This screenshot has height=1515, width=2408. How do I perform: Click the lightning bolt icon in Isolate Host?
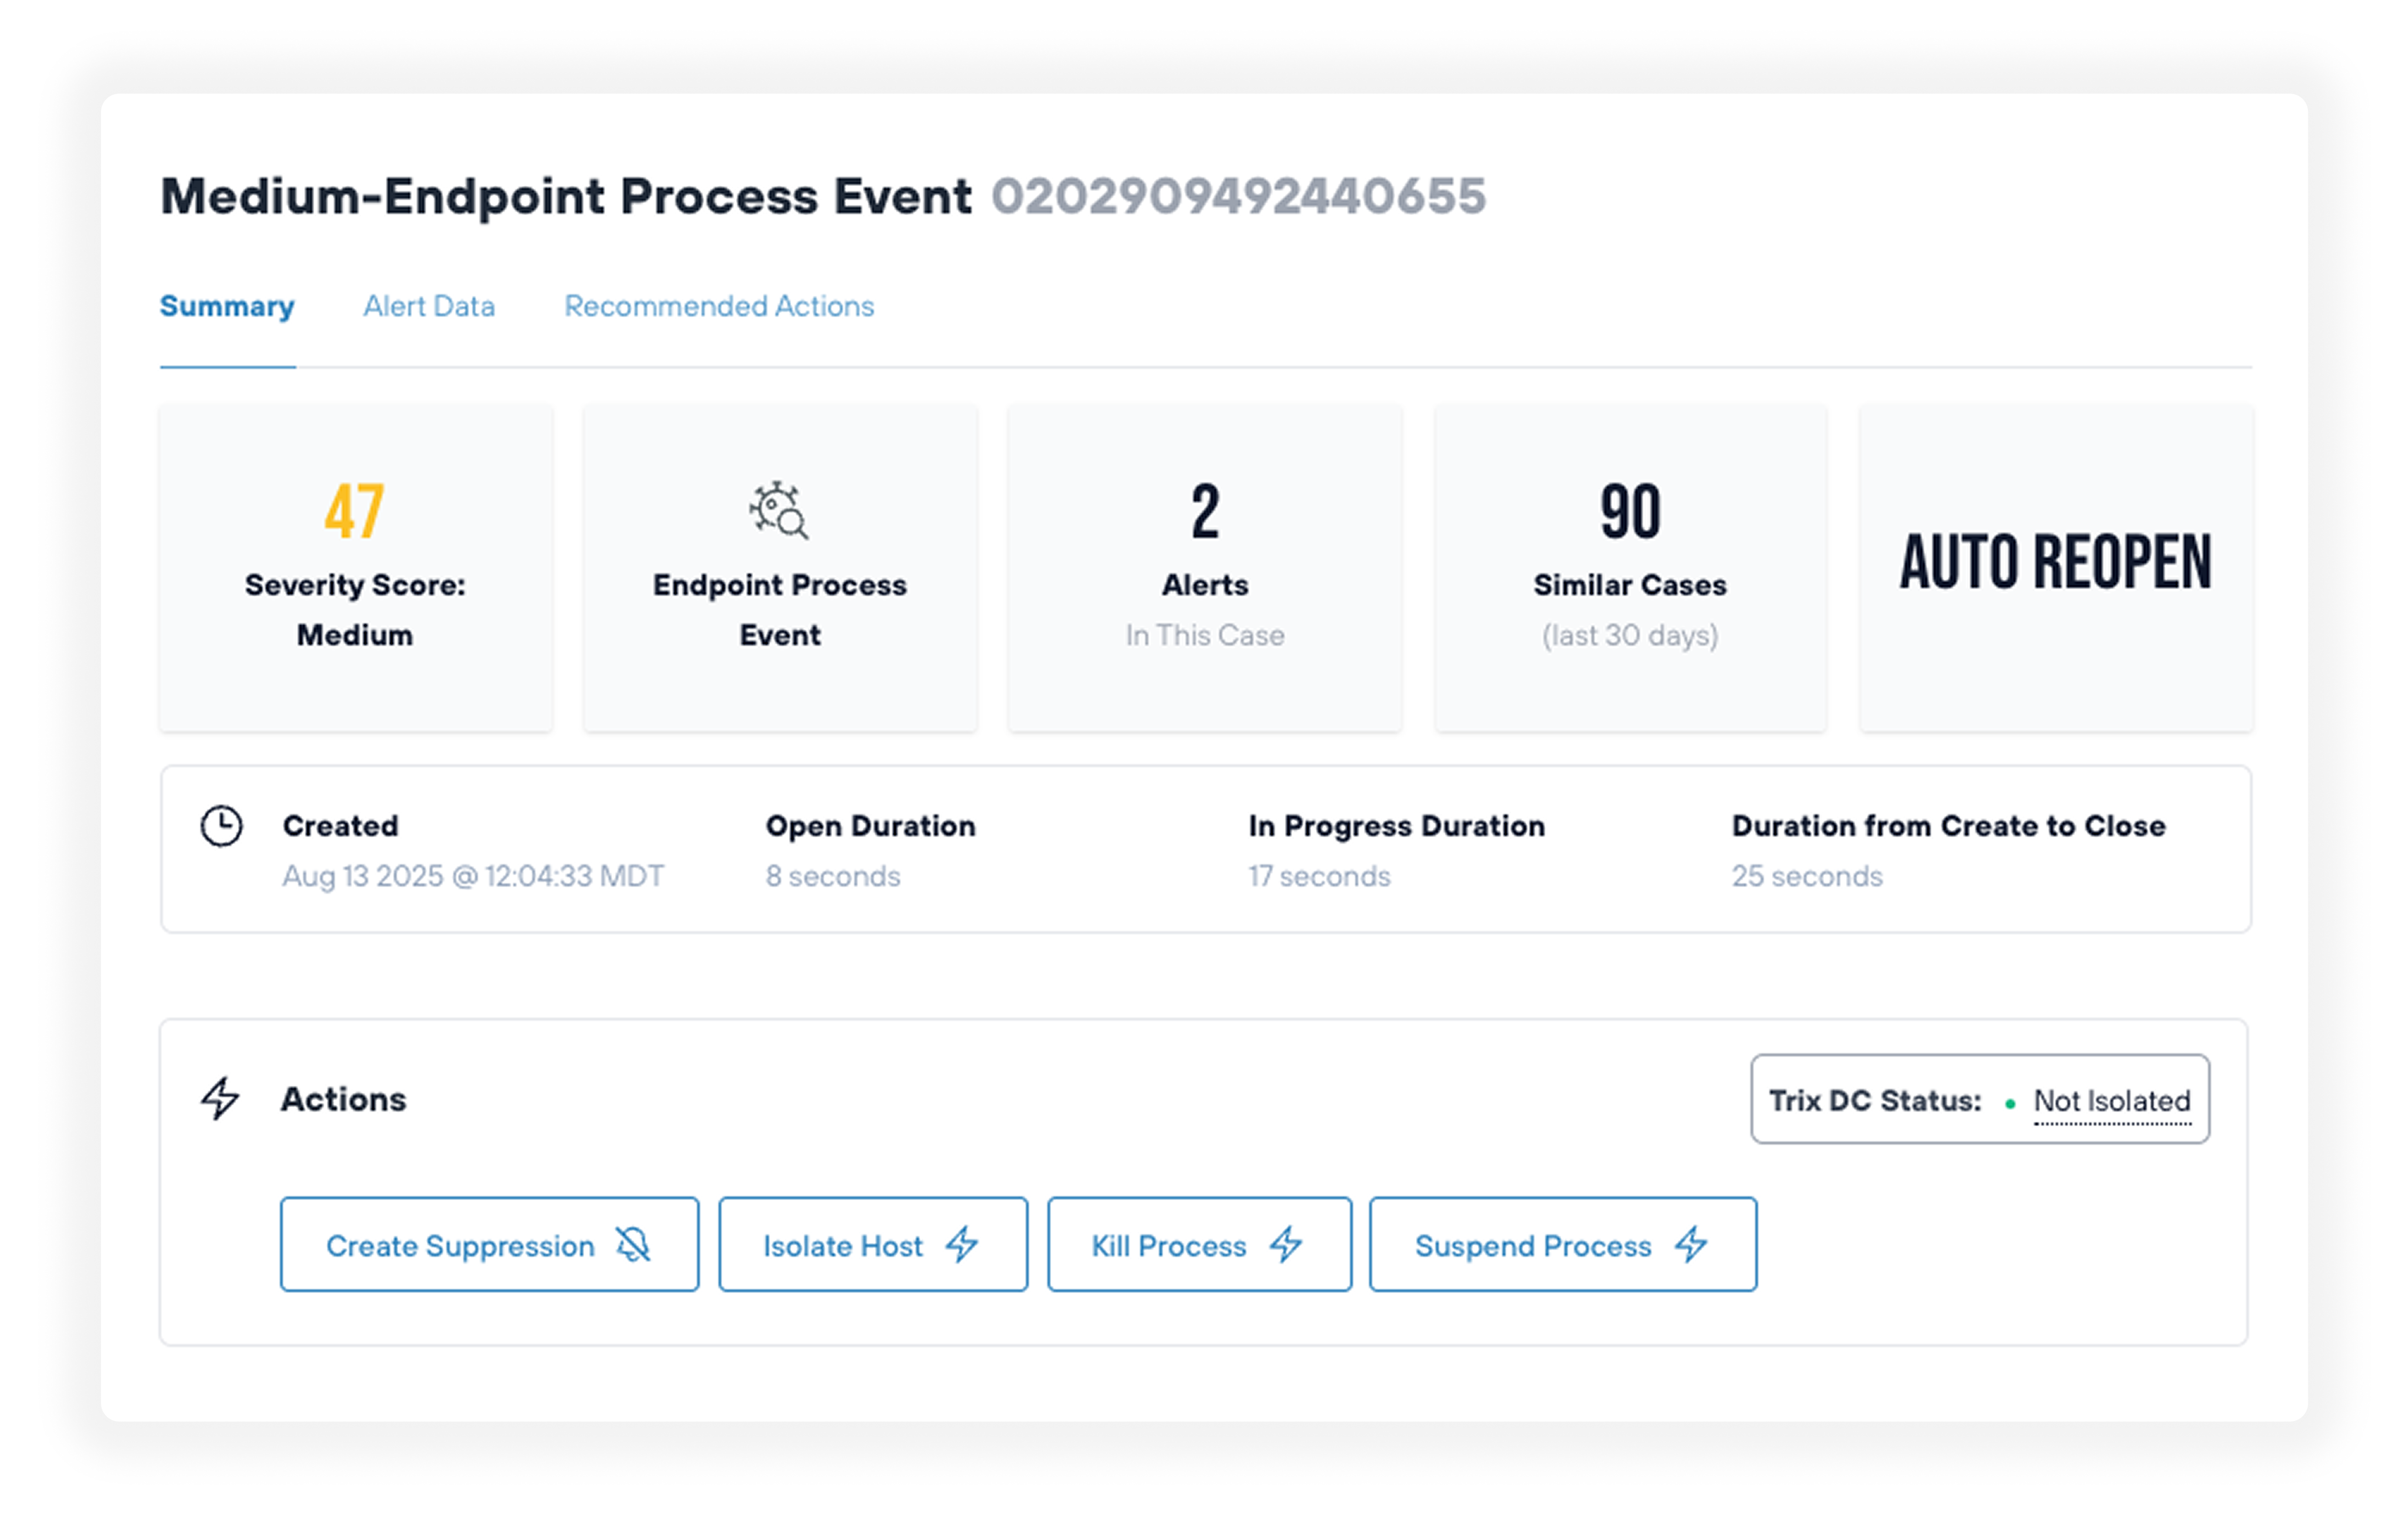[x=962, y=1245]
